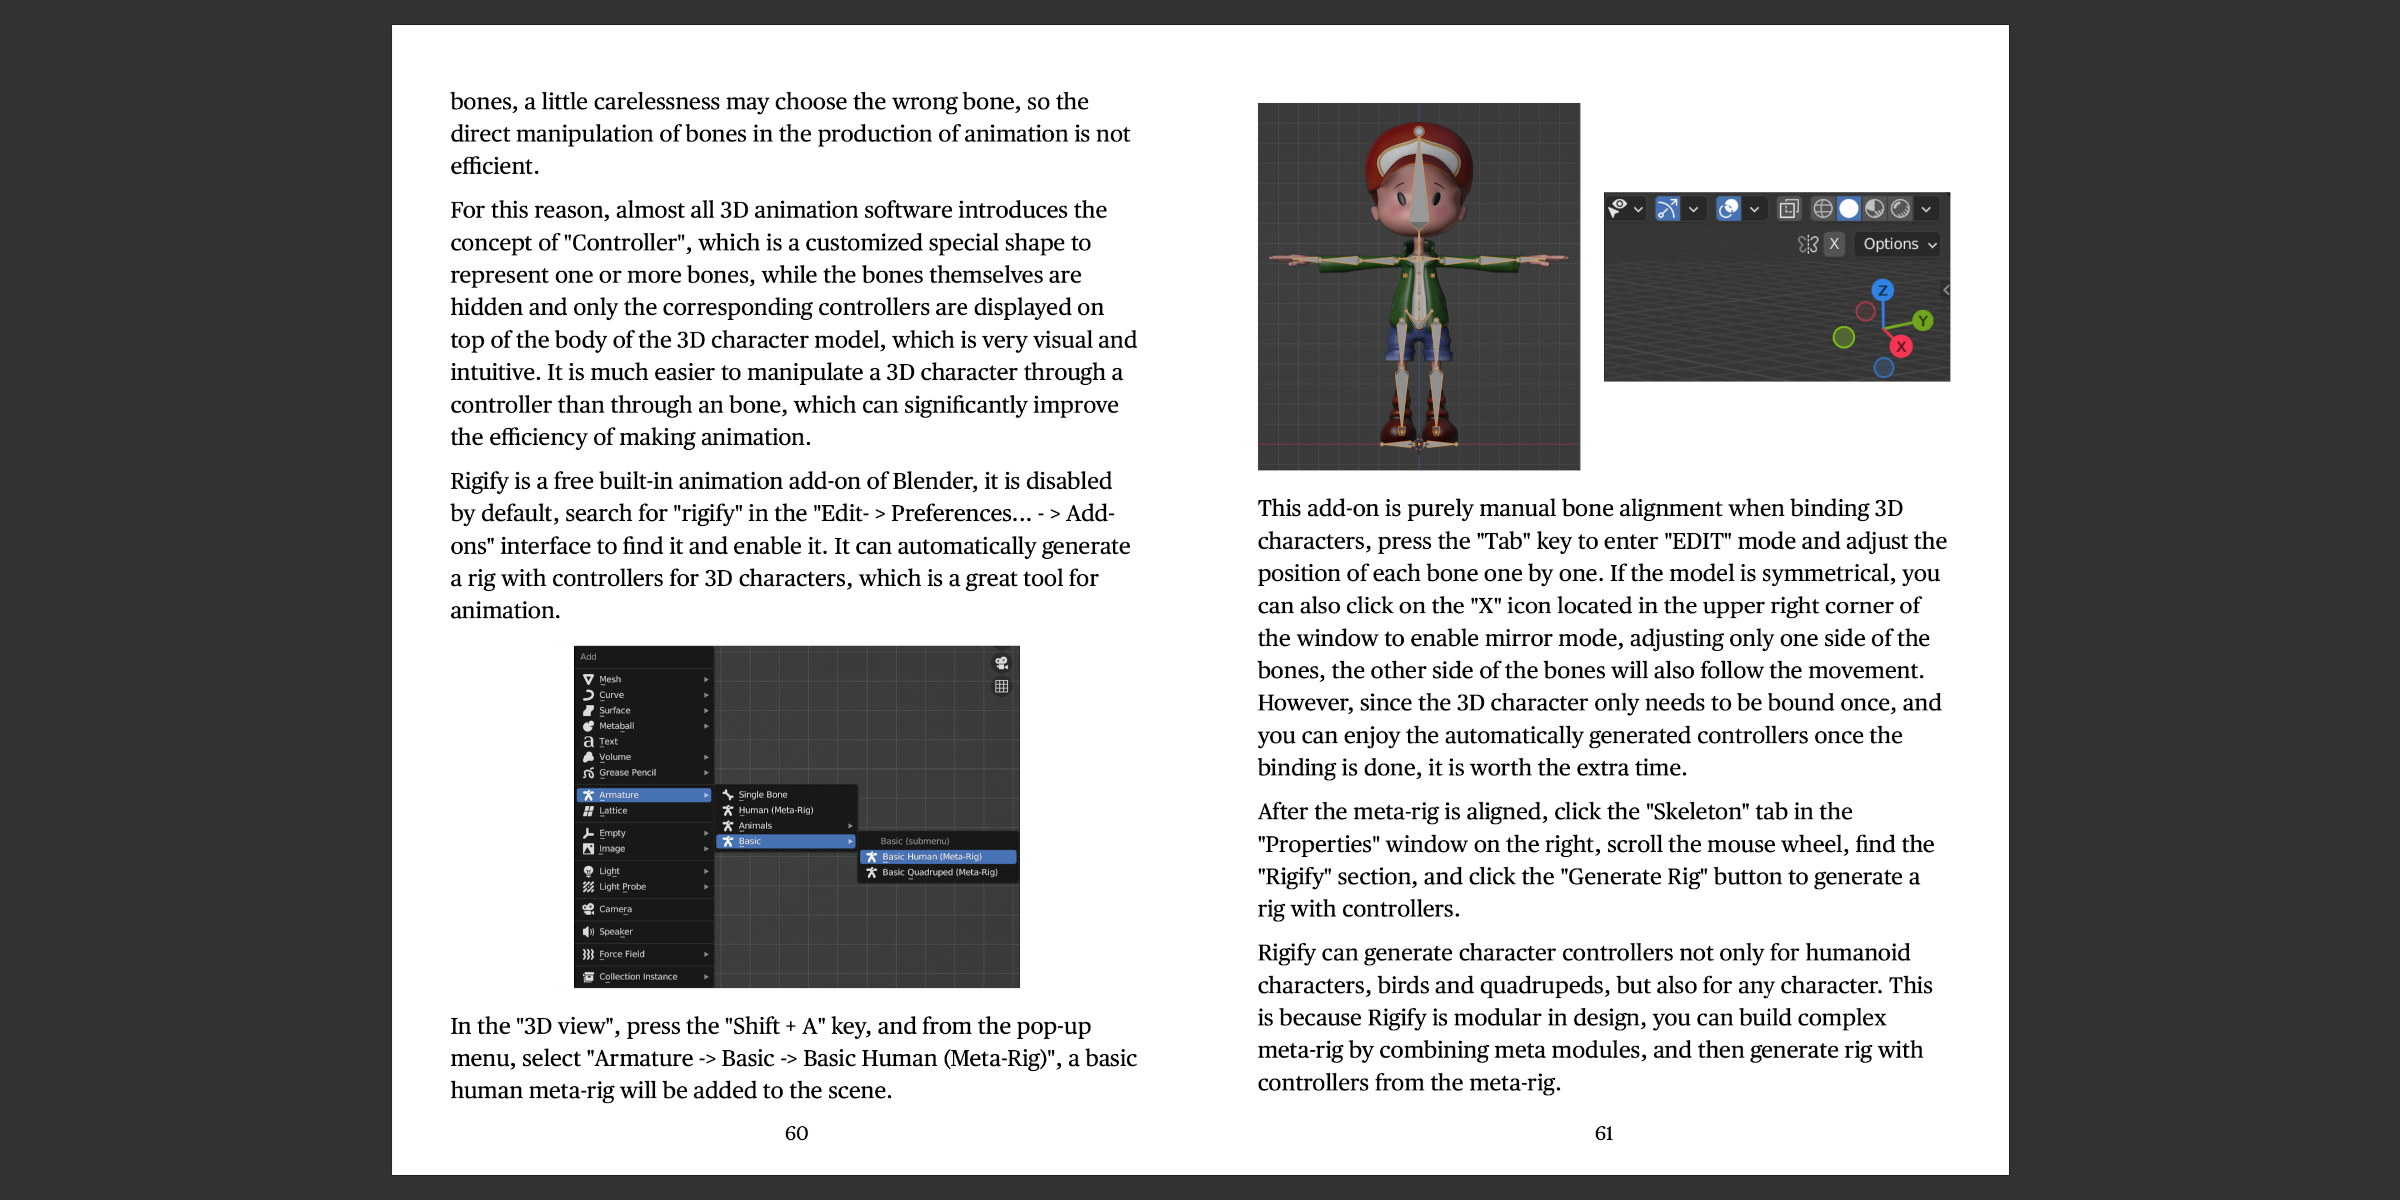Click the grid perspective toggle icon
The width and height of the screenshot is (2400, 1200).
(1001, 686)
